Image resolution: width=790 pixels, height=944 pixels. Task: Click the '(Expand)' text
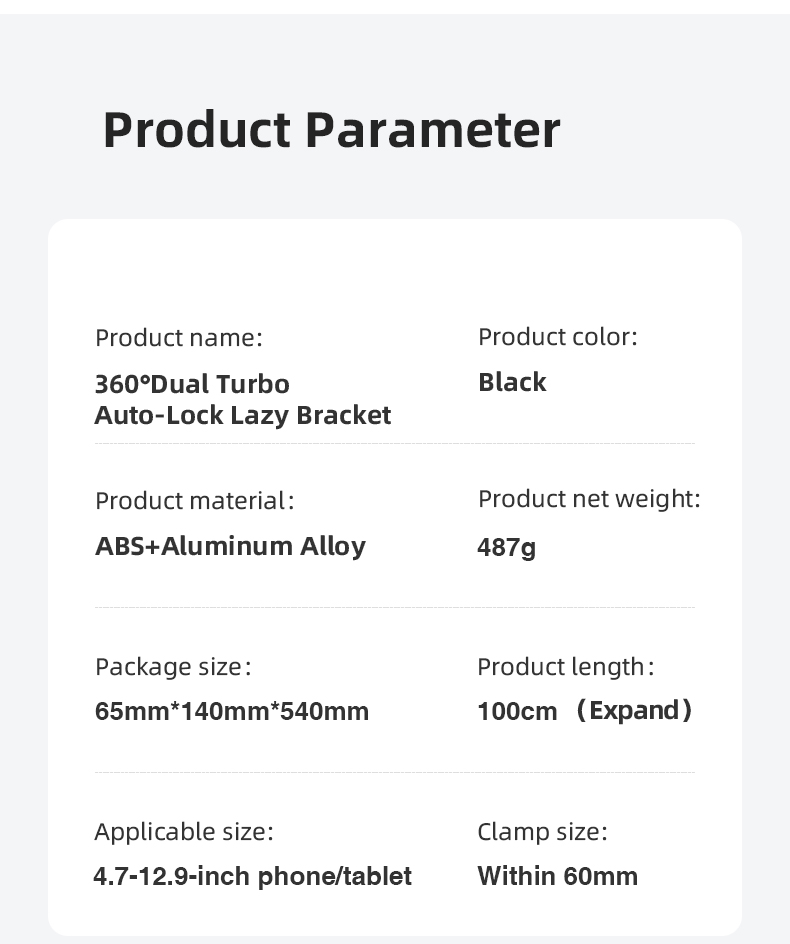[x=633, y=711]
